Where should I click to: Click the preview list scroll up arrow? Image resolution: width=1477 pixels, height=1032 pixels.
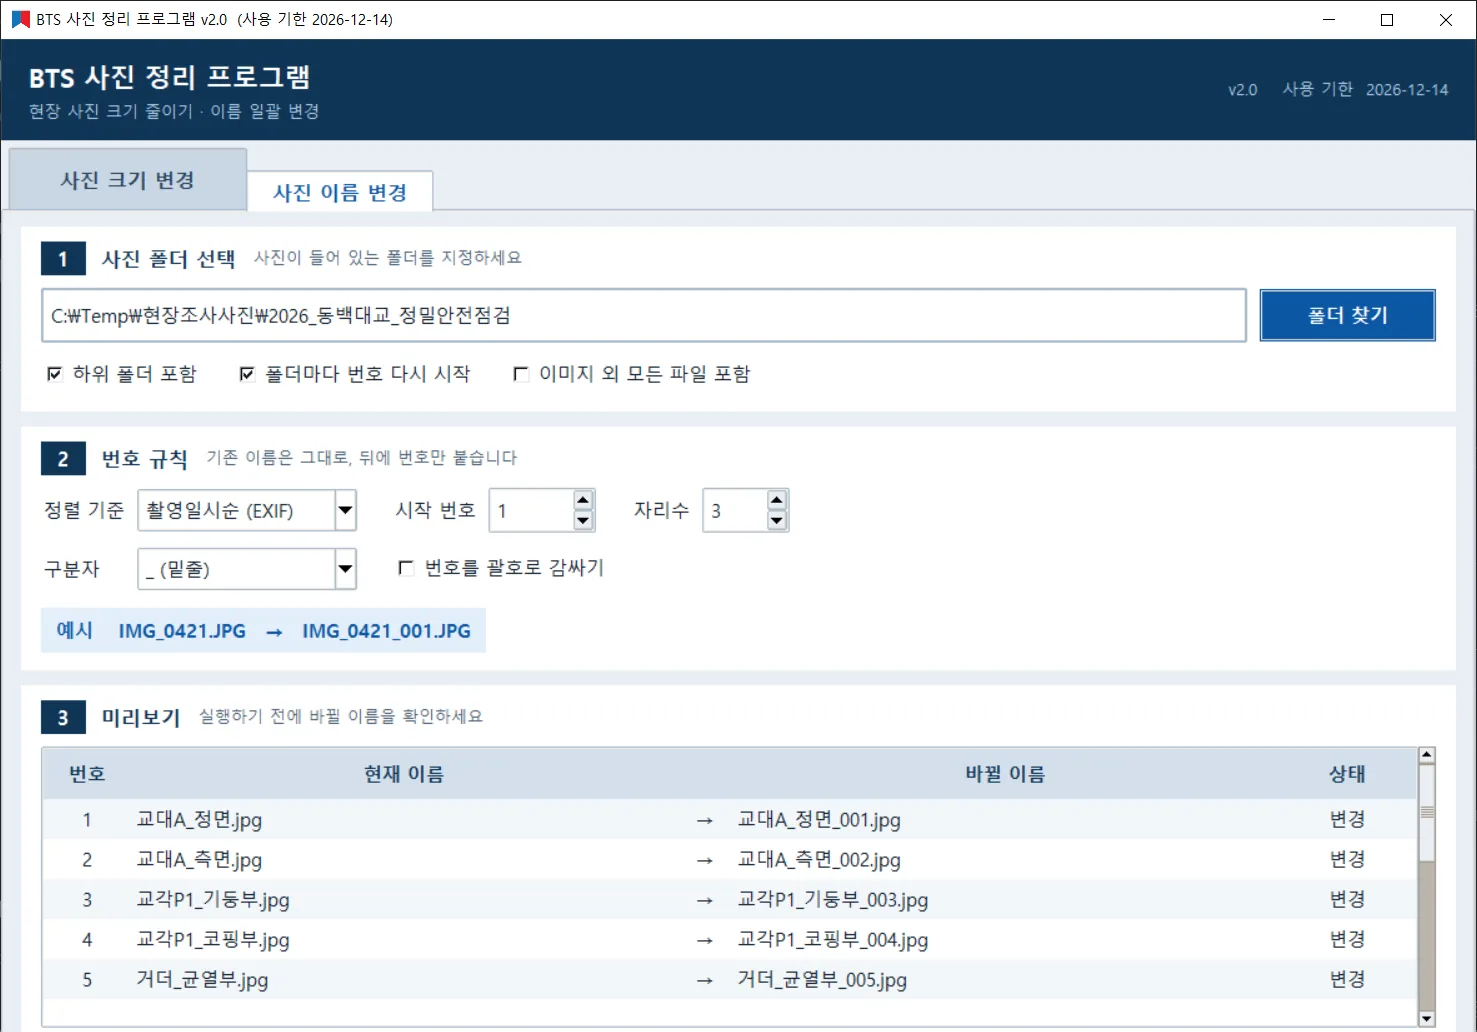pyautogui.click(x=1427, y=755)
